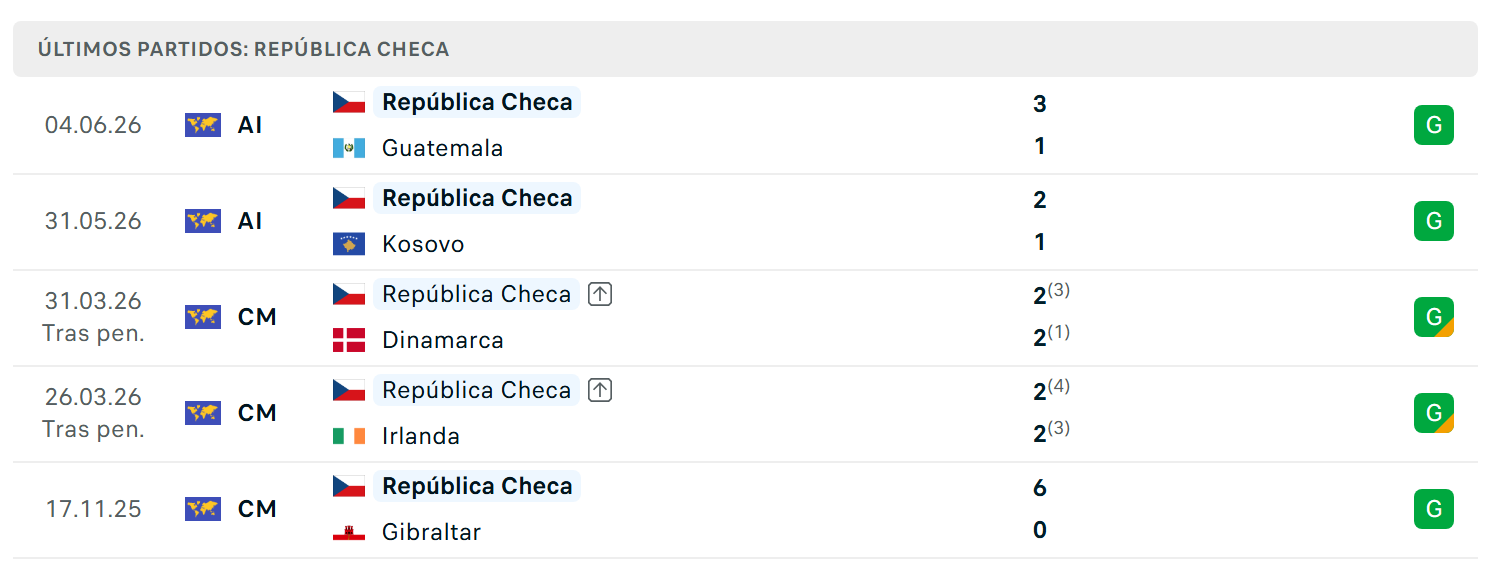Image resolution: width=1496 pixels, height=575 pixels.
Task: Open República Checa team in Guatemala match
Action: tap(477, 102)
